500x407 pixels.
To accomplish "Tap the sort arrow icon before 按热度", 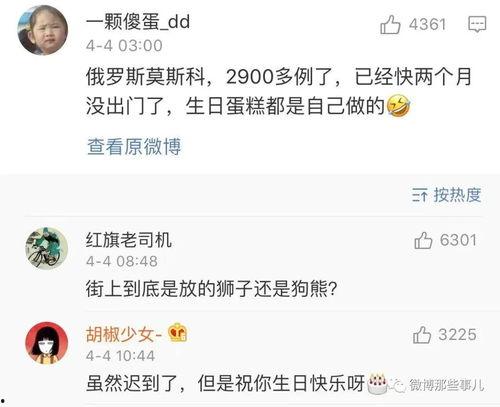I will tap(420, 195).
